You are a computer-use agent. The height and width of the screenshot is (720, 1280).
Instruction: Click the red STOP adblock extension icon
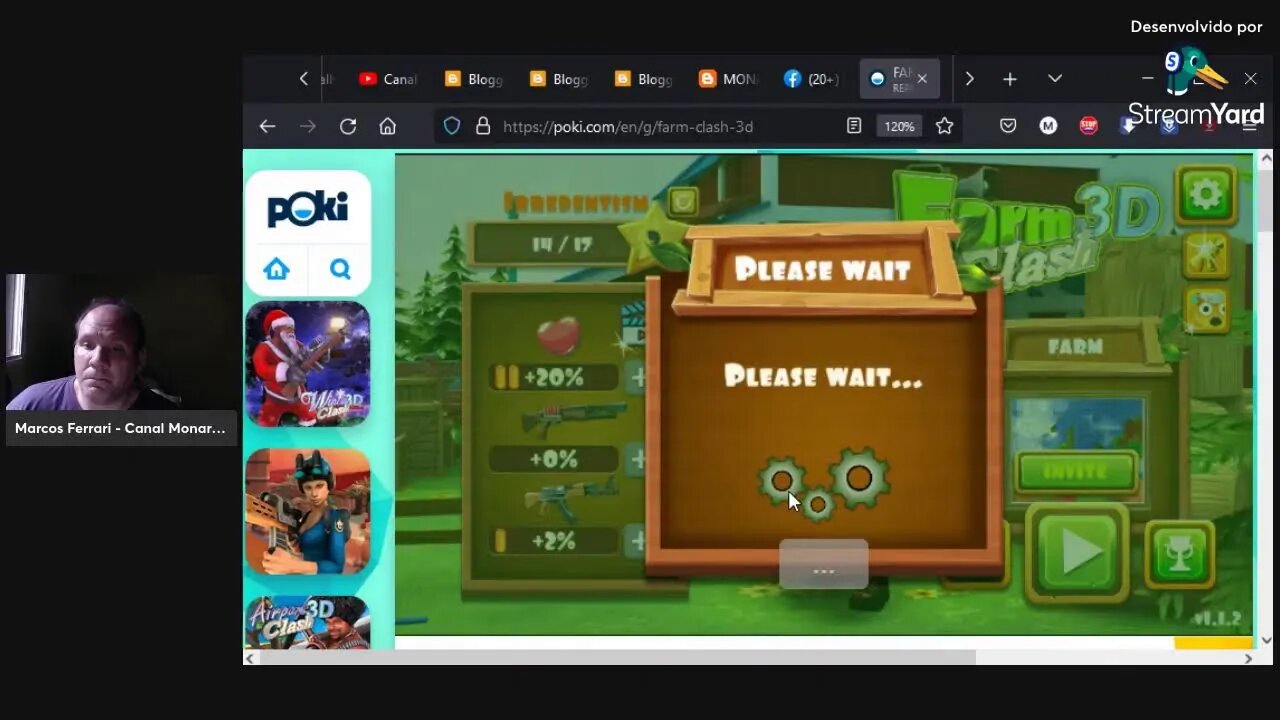tap(1088, 126)
